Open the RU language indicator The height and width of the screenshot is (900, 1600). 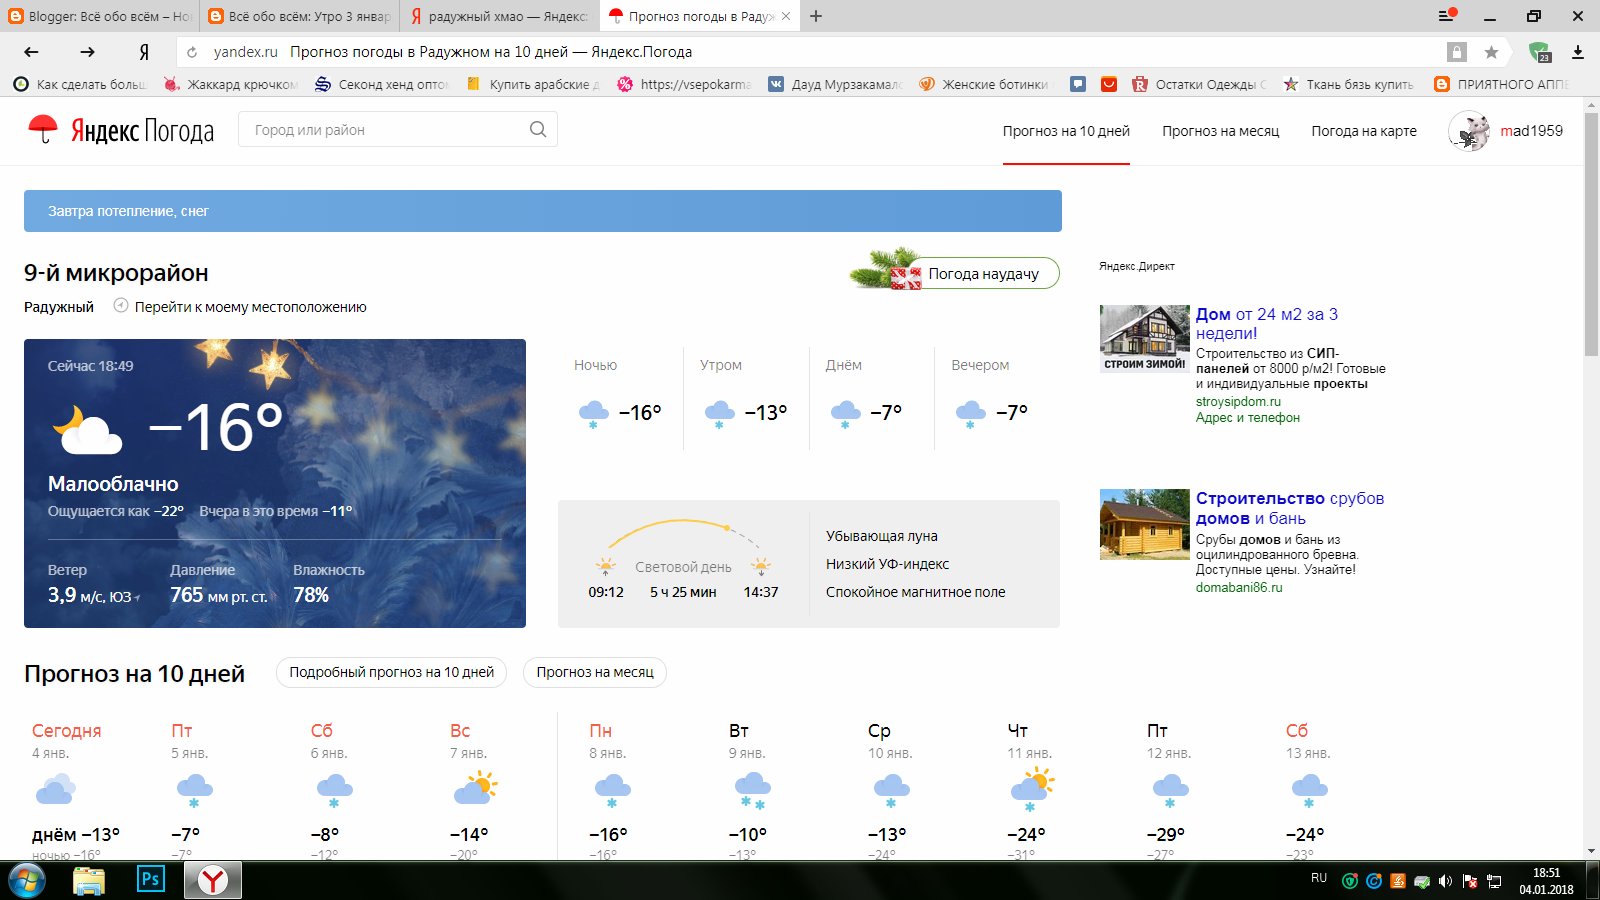pyautogui.click(x=1319, y=878)
